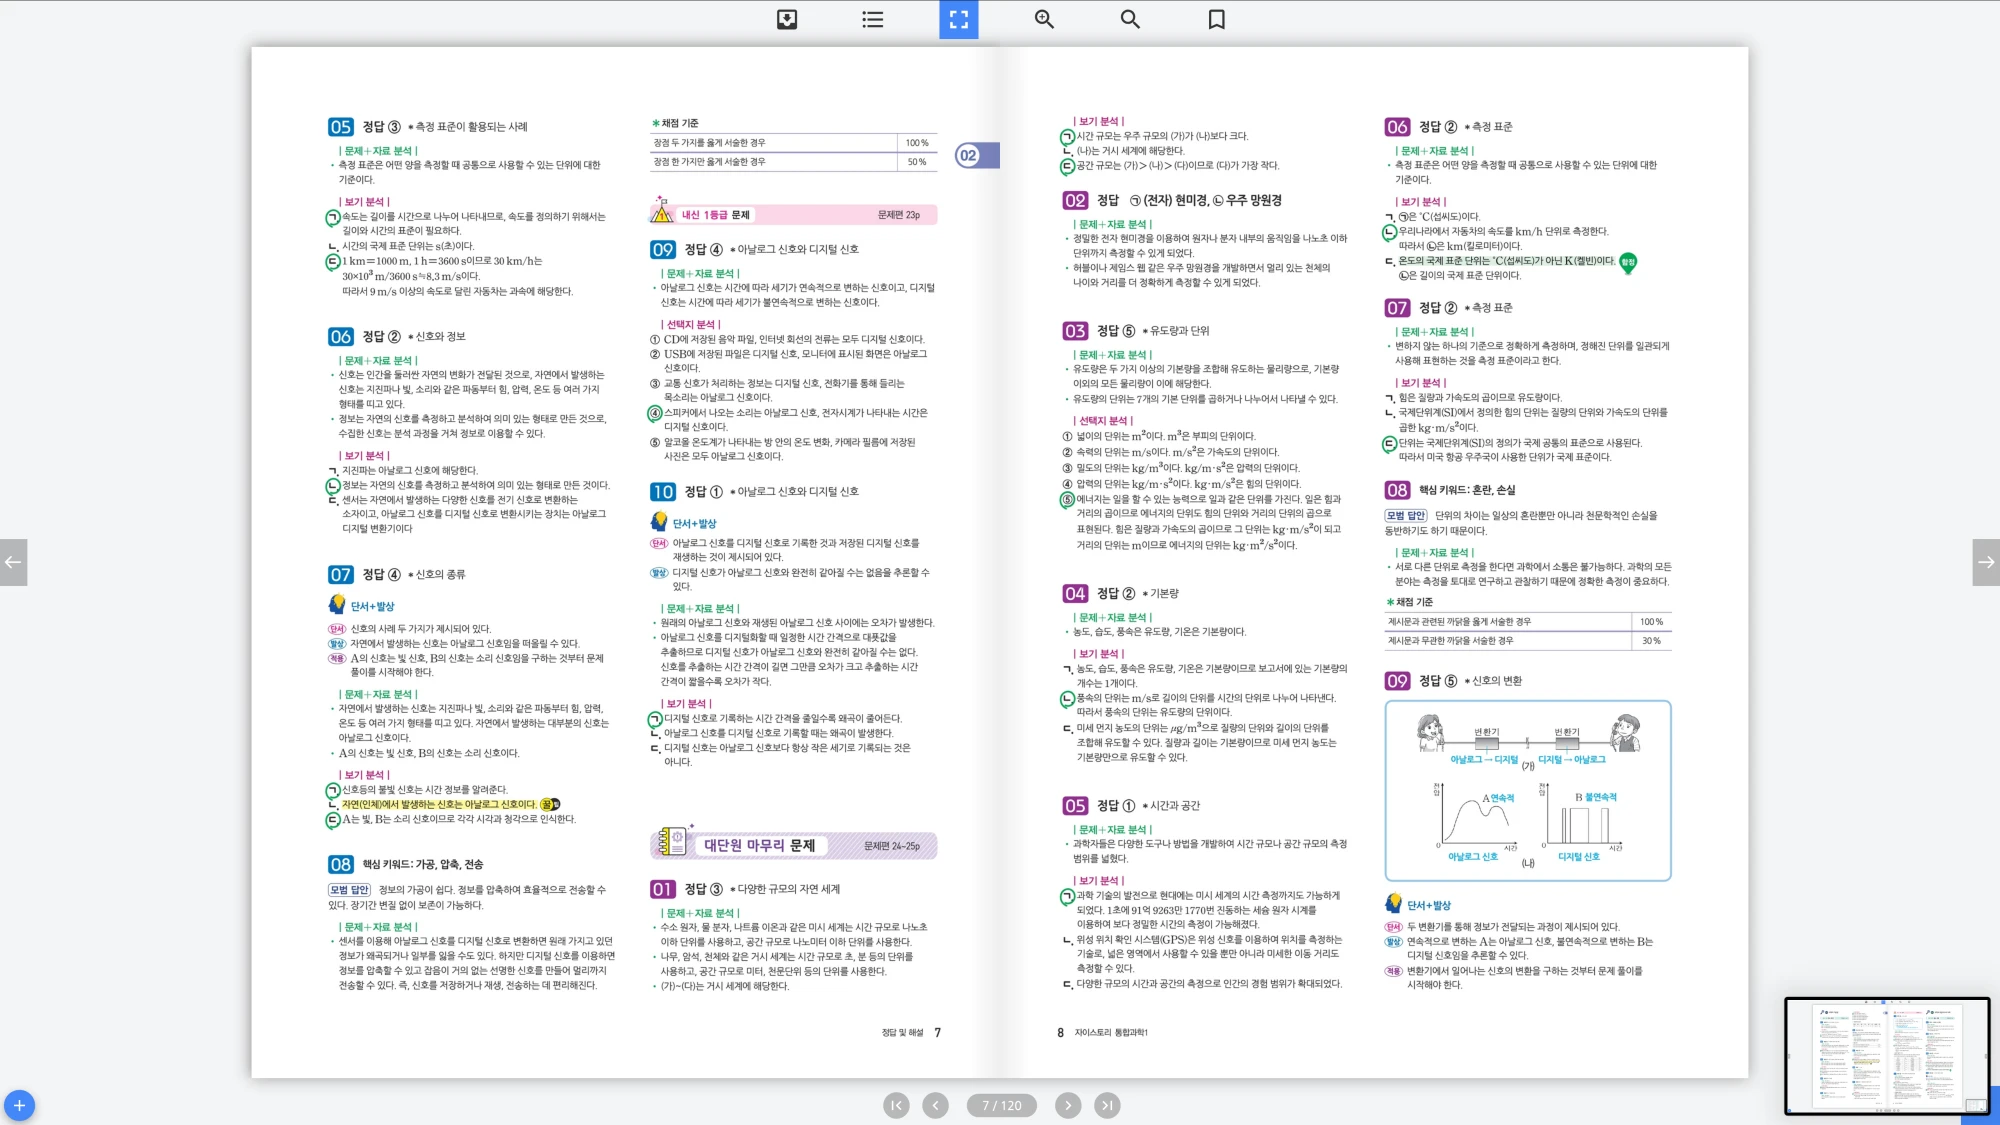2000x1125 pixels.
Task: Open the search magnifier tool
Action: coord(1130,19)
